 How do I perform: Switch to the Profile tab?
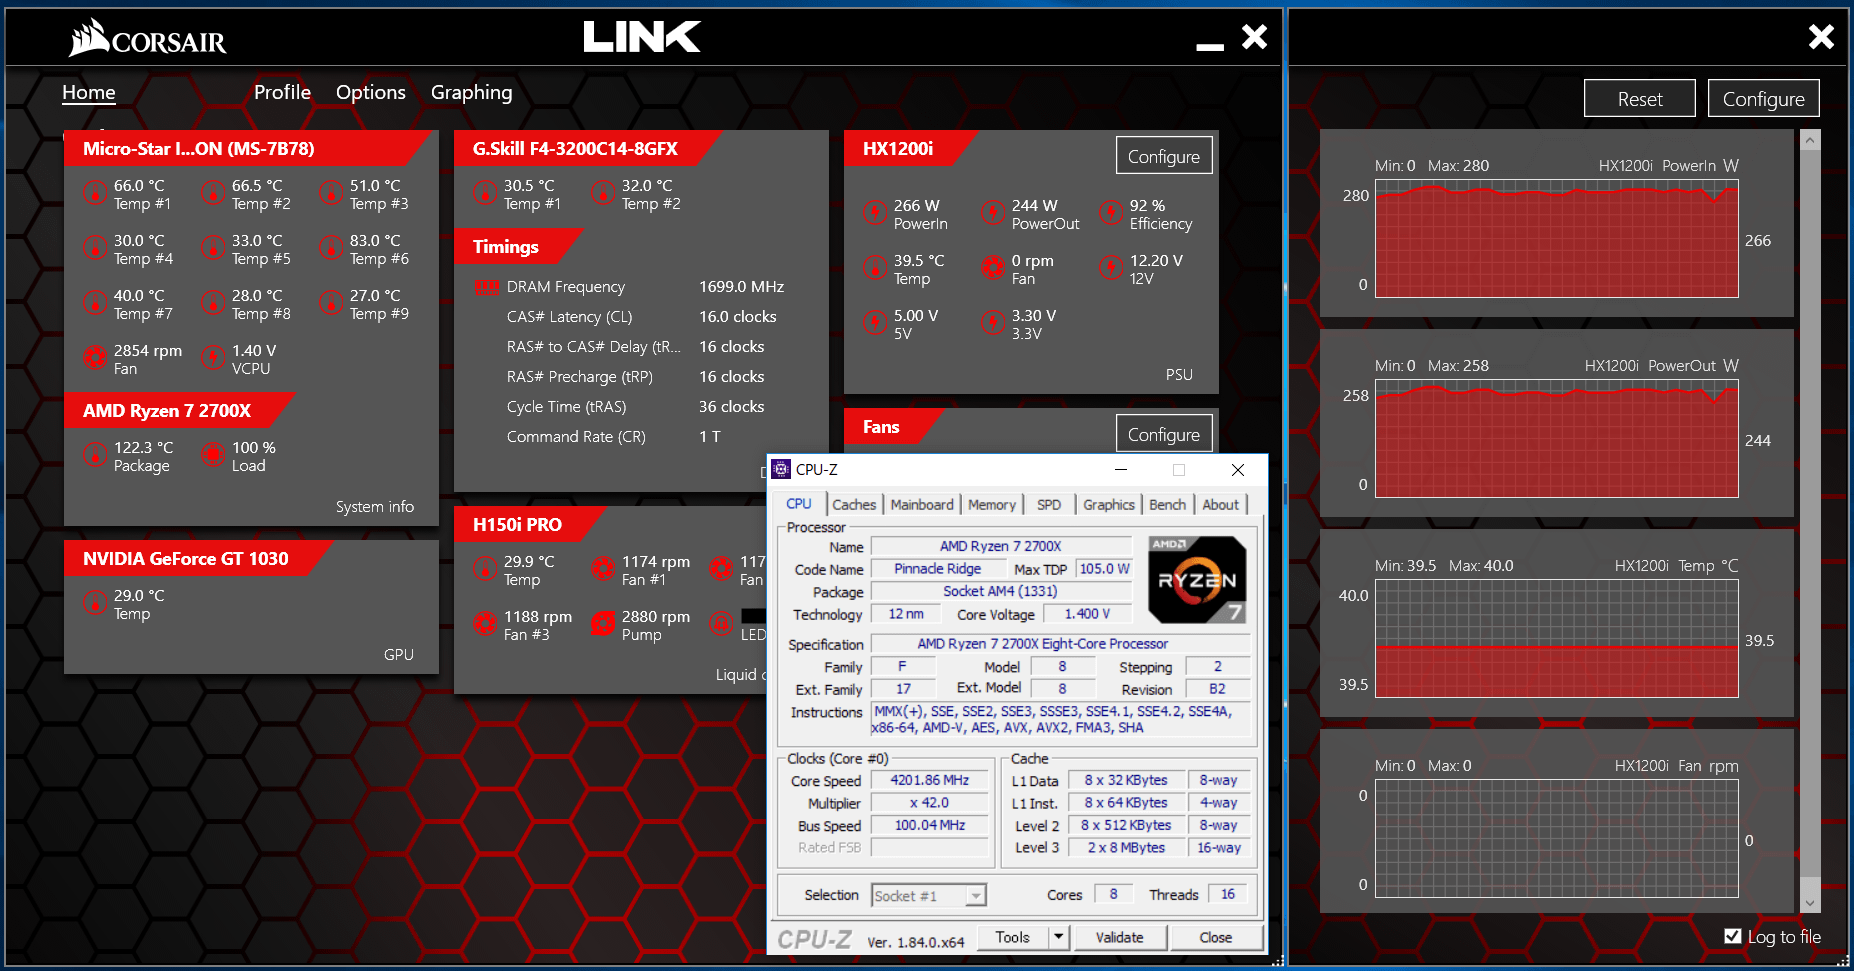coord(282,92)
